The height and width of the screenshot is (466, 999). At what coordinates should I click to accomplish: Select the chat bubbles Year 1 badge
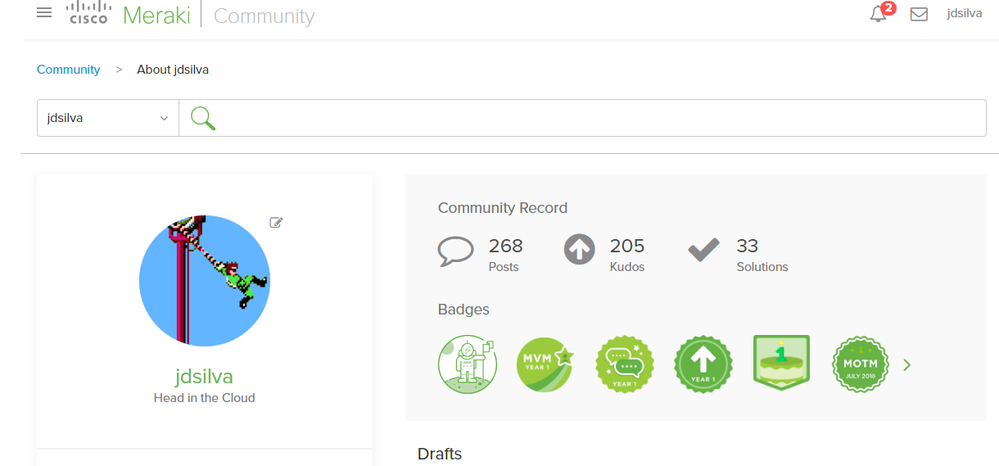pyautogui.click(x=624, y=364)
